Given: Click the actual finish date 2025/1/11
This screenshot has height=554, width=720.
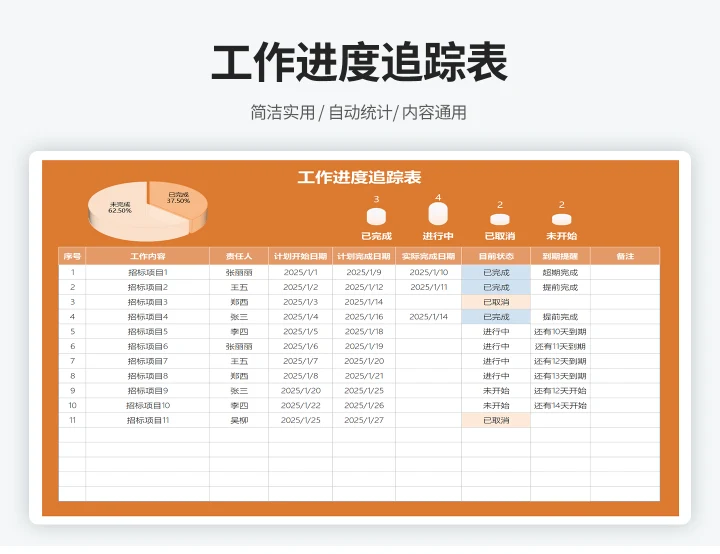Looking at the screenshot, I should (428, 287).
